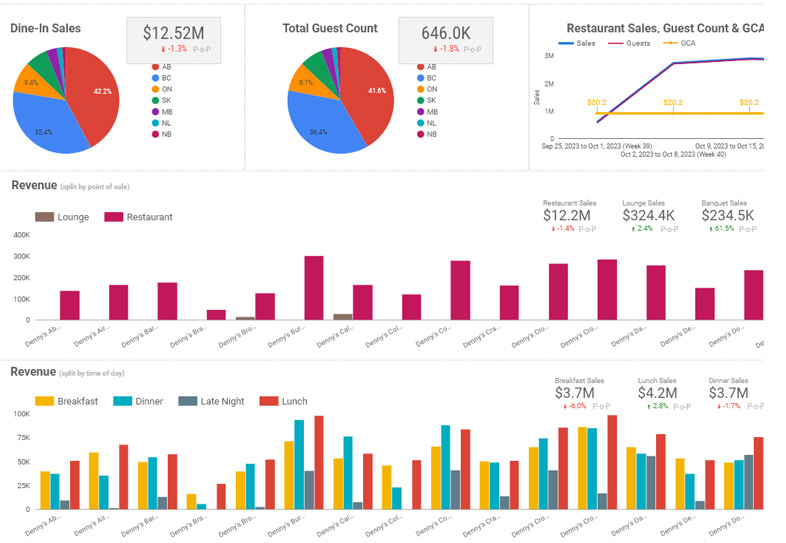Click the SK legend dot in Dine-In Sales
This screenshot has width=786, height=543.
pyautogui.click(x=155, y=99)
